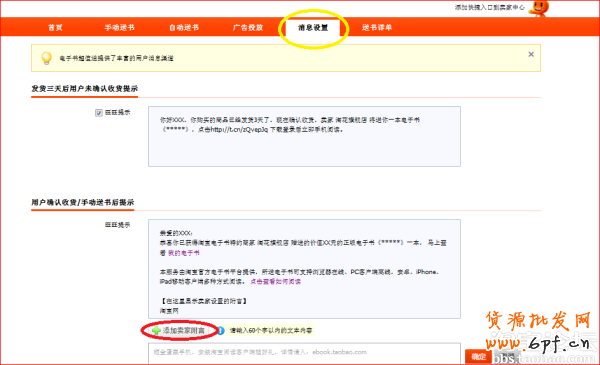Click the 发货三天后用户未确认收货提示 heading
The height and width of the screenshot is (365, 600).
(x=85, y=89)
